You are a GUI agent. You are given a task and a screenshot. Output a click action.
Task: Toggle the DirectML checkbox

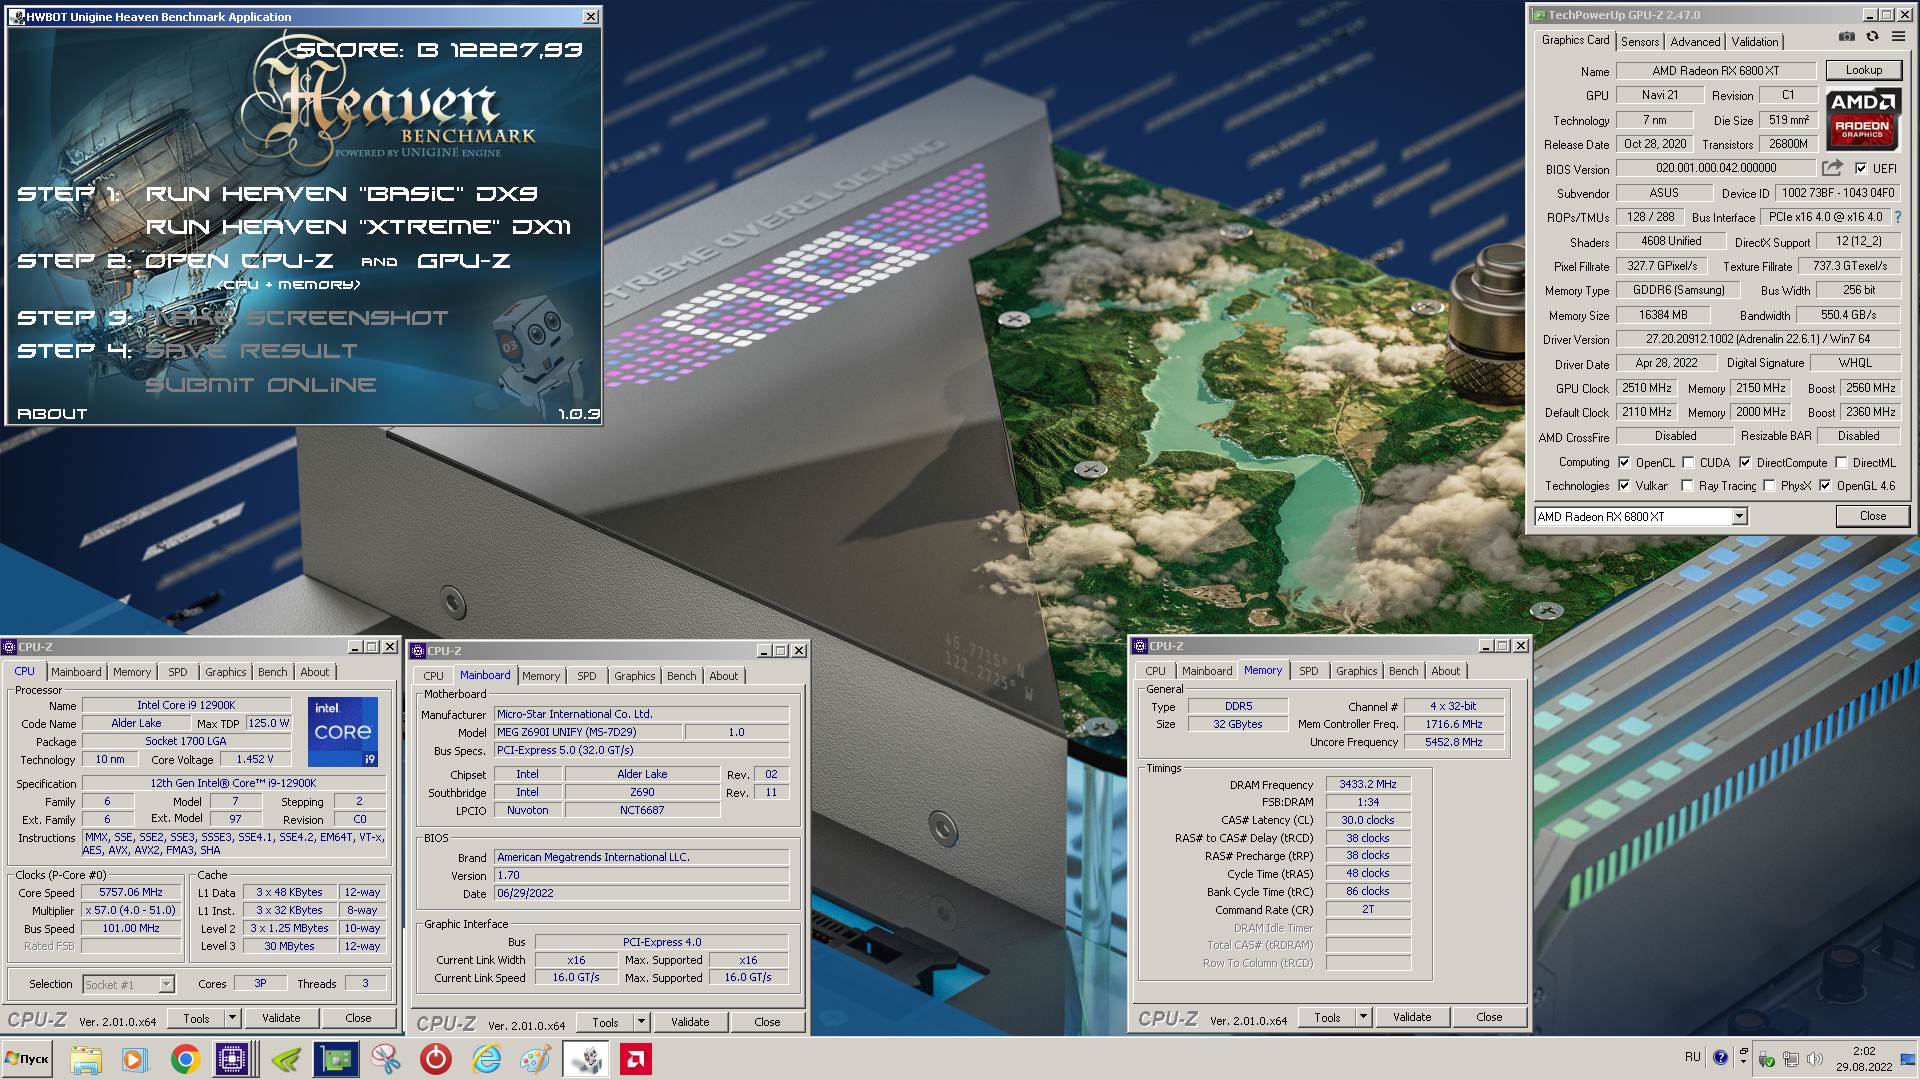[1841, 462]
